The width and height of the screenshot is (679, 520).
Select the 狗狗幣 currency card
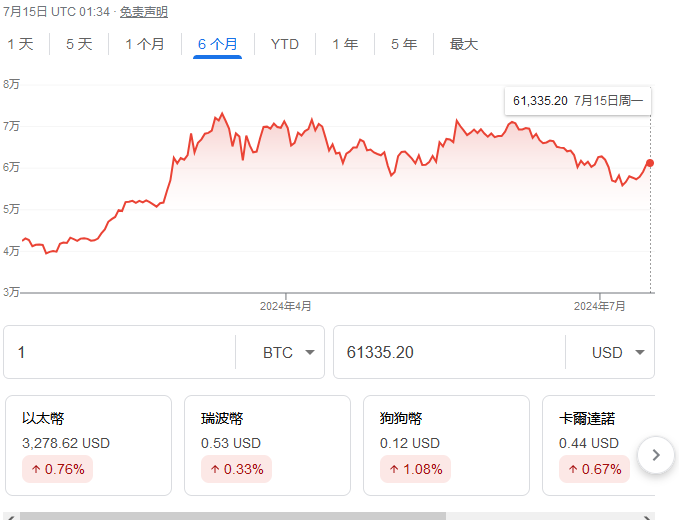coord(446,445)
